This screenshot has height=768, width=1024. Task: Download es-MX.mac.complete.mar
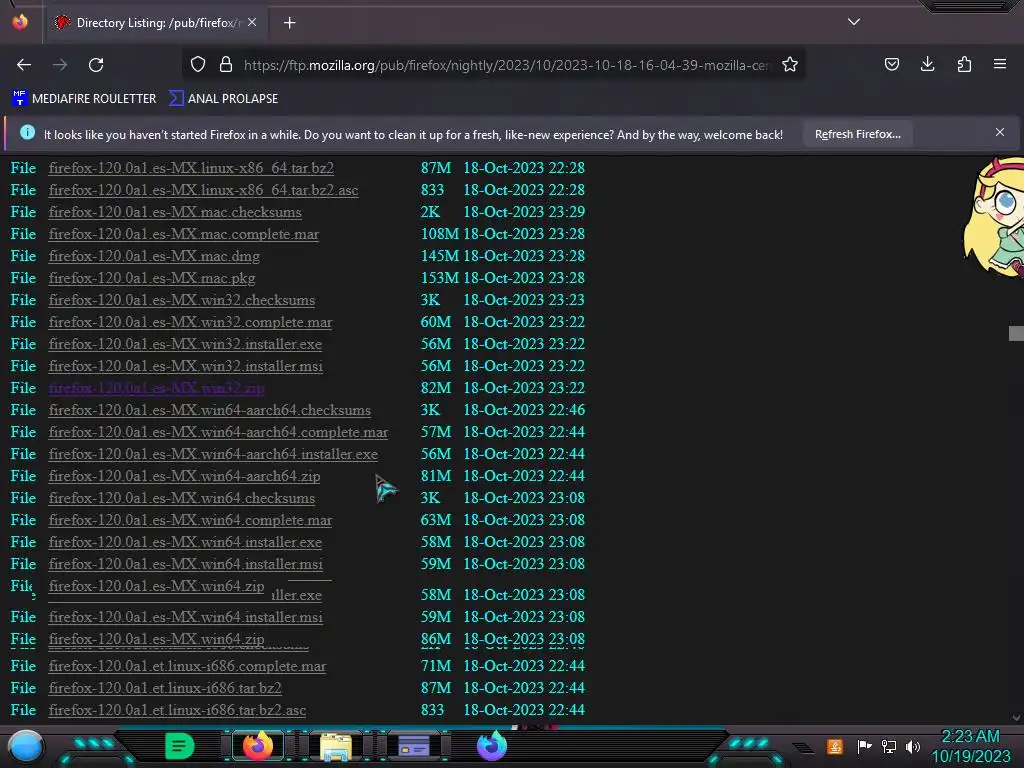pos(184,234)
